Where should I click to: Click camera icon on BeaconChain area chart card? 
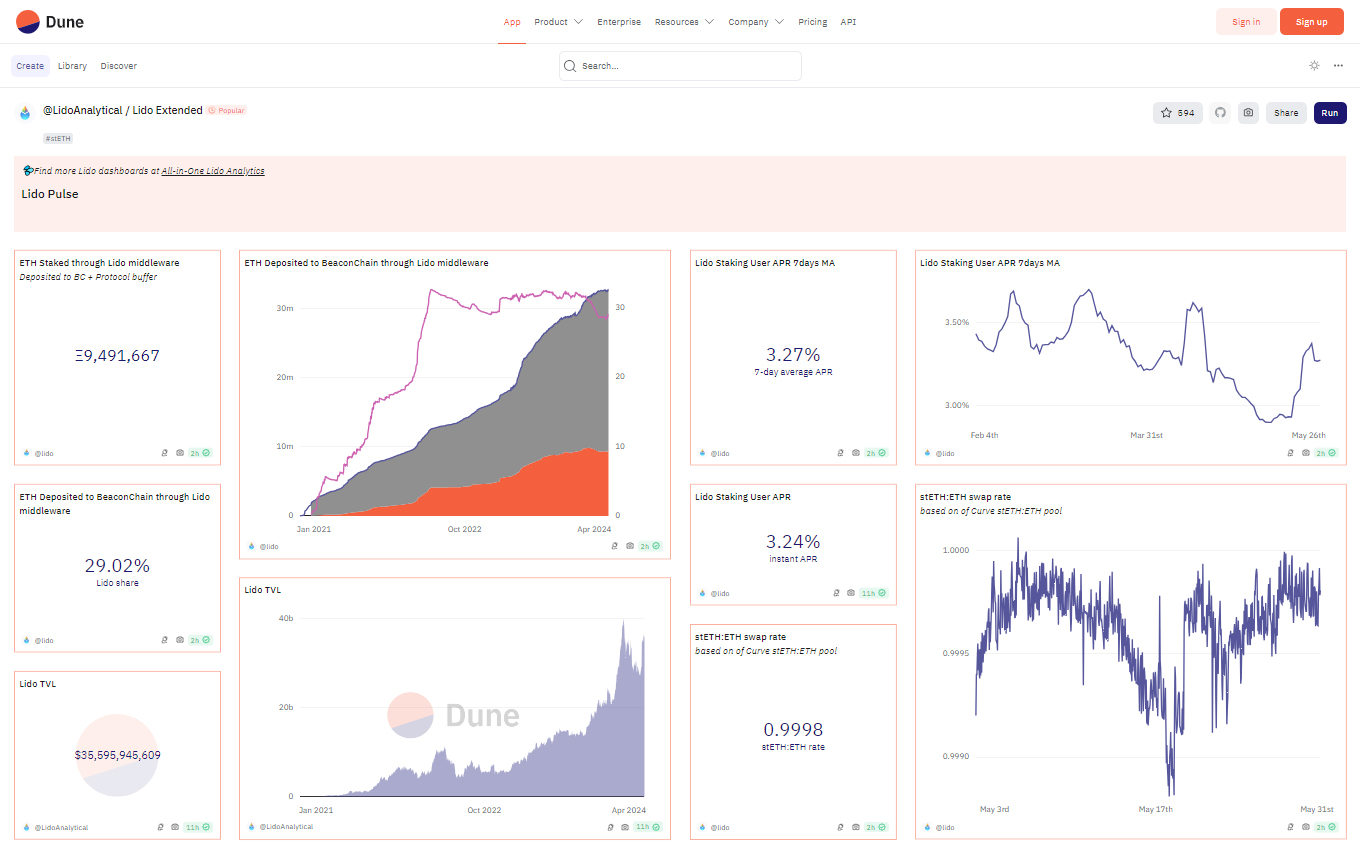click(x=630, y=546)
